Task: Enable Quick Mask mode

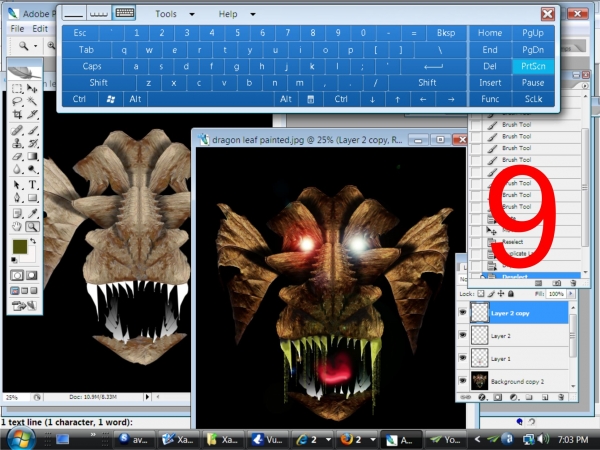Action: pos(31,275)
